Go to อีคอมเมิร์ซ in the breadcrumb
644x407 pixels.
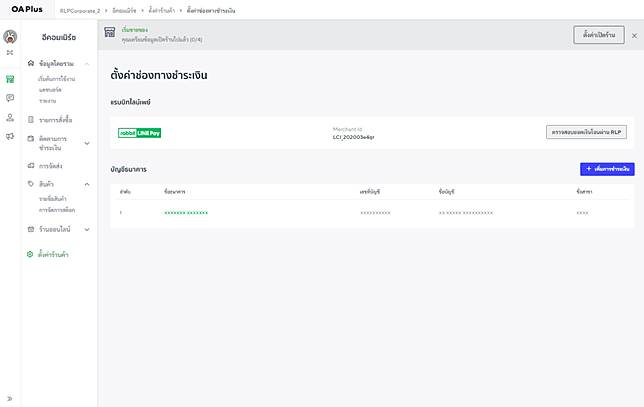point(124,11)
